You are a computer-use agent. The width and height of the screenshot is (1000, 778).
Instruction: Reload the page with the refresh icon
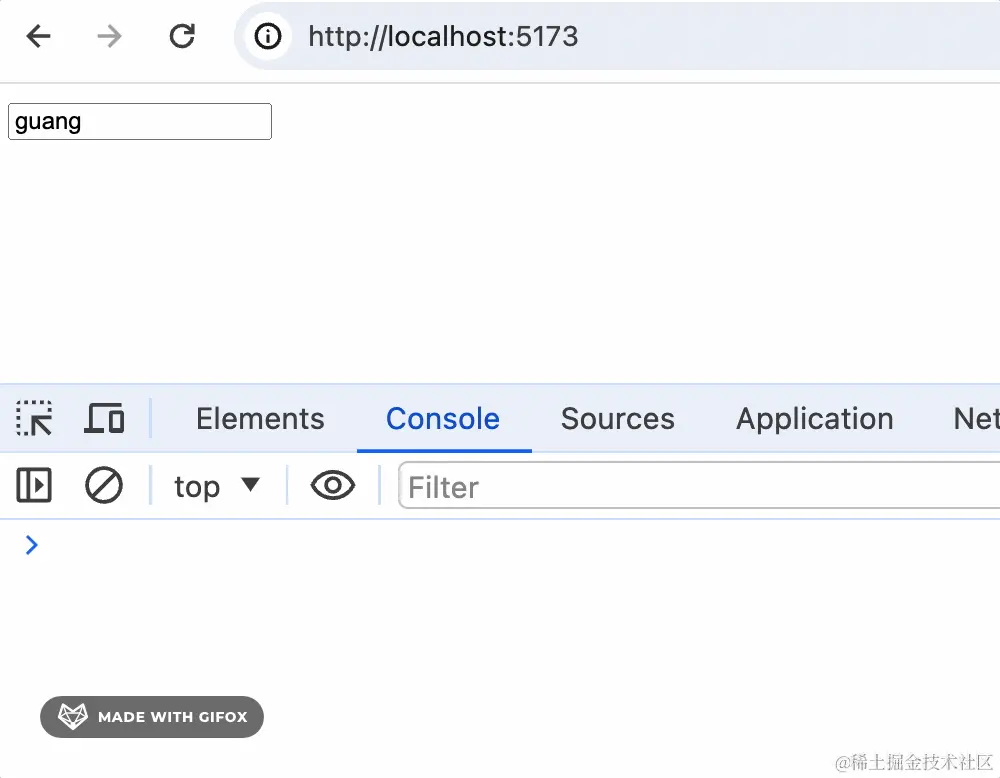pos(182,36)
